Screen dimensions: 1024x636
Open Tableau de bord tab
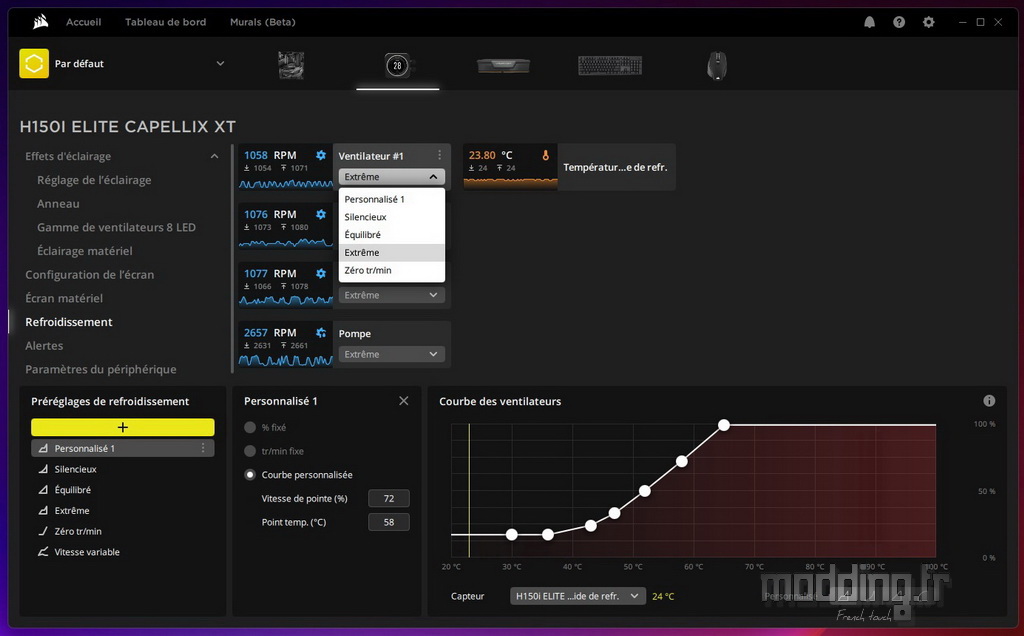point(165,22)
